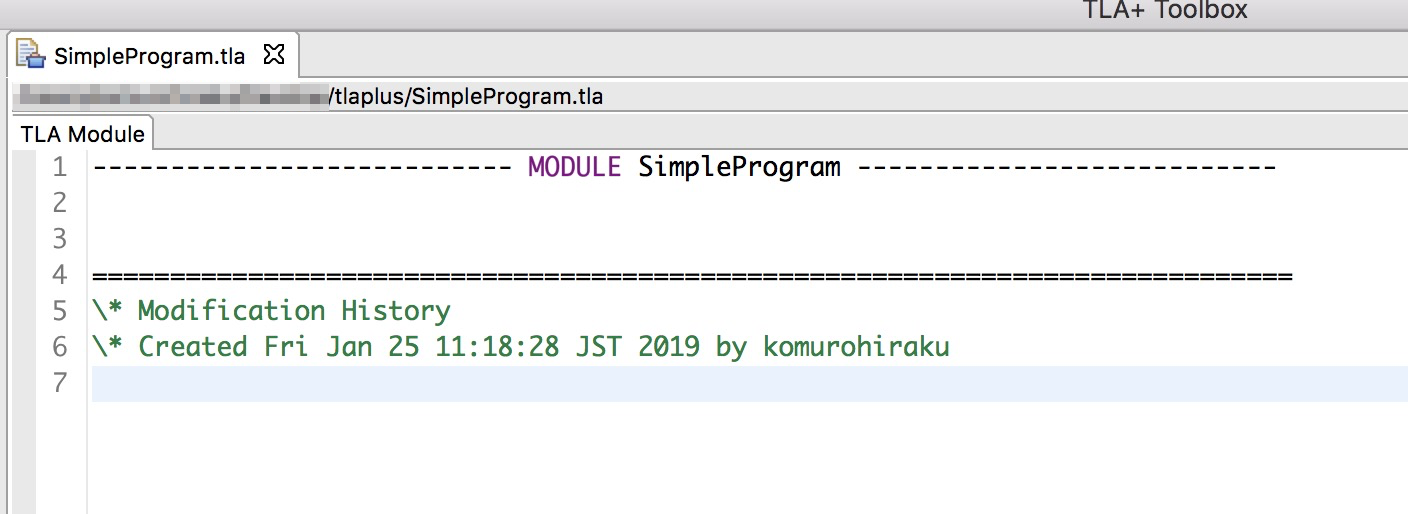This screenshot has width=1408, height=514.
Task: Click line number 5 in the gutter
Action: coord(60,311)
